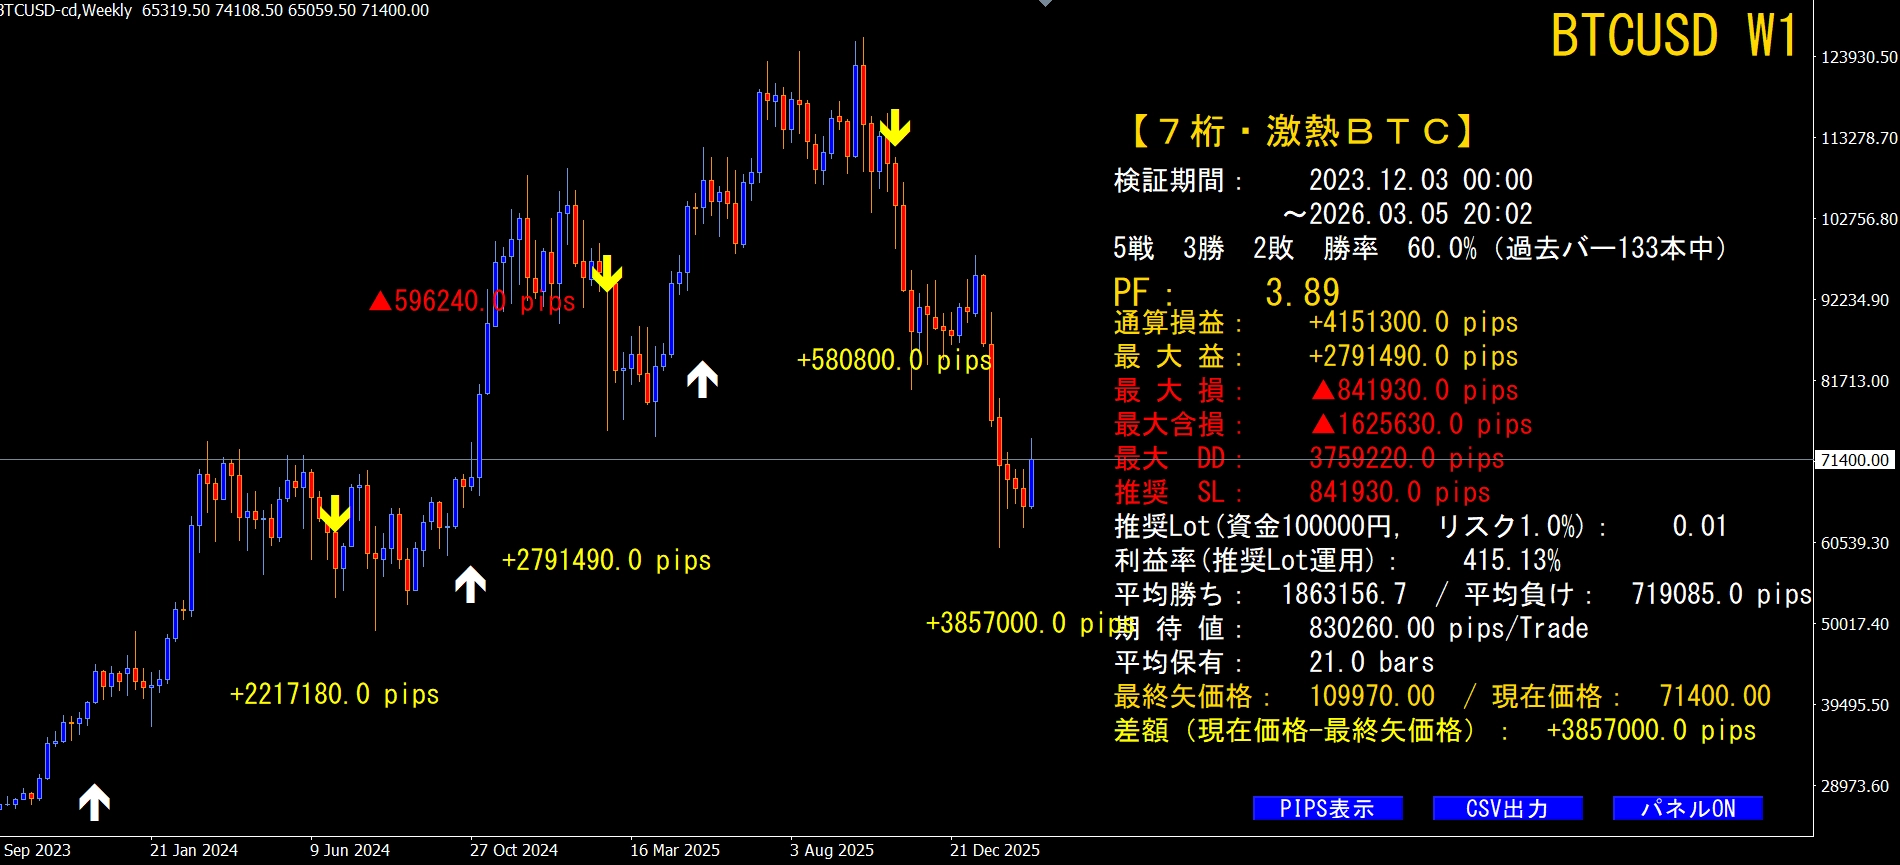This screenshot has height=865, width=1900.
Task: Click the highlighted 71400.00 current price tag on the price axis
Action: (x=1855, y=460)
